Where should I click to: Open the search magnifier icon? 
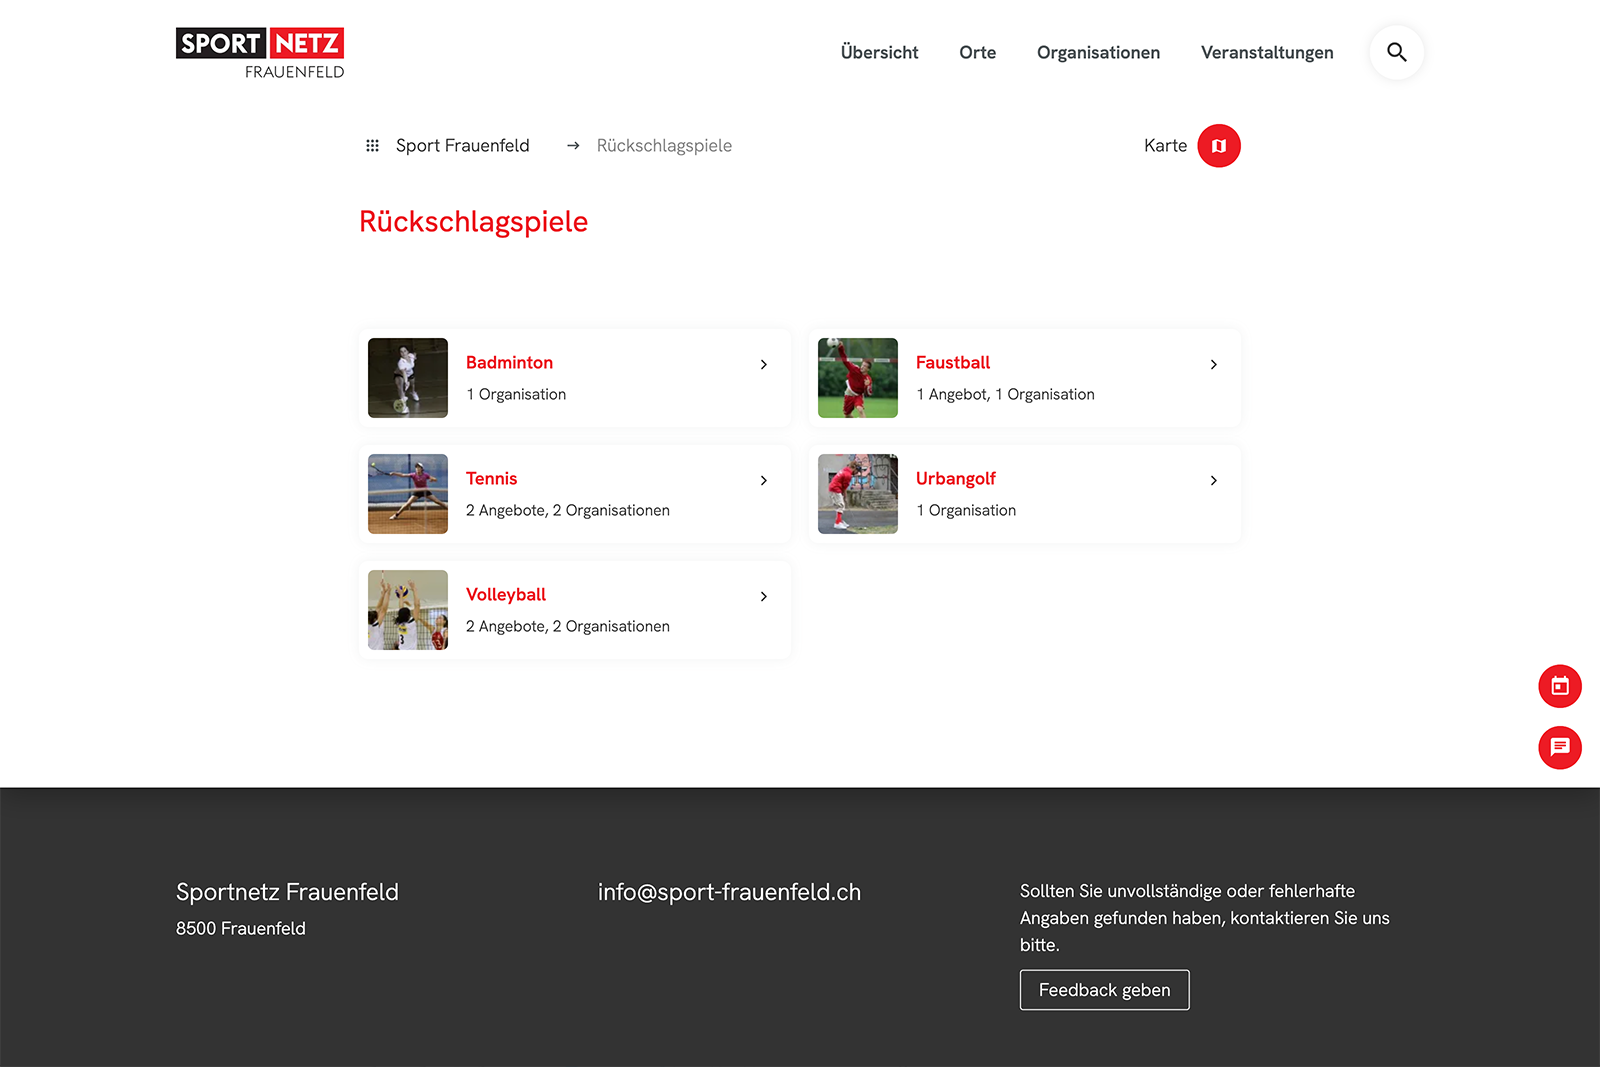coord(1396,52)
